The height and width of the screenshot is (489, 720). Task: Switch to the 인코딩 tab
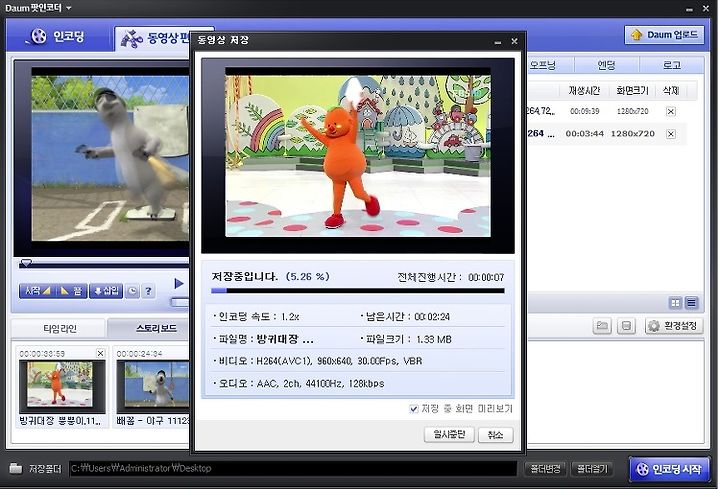[57, 37]
